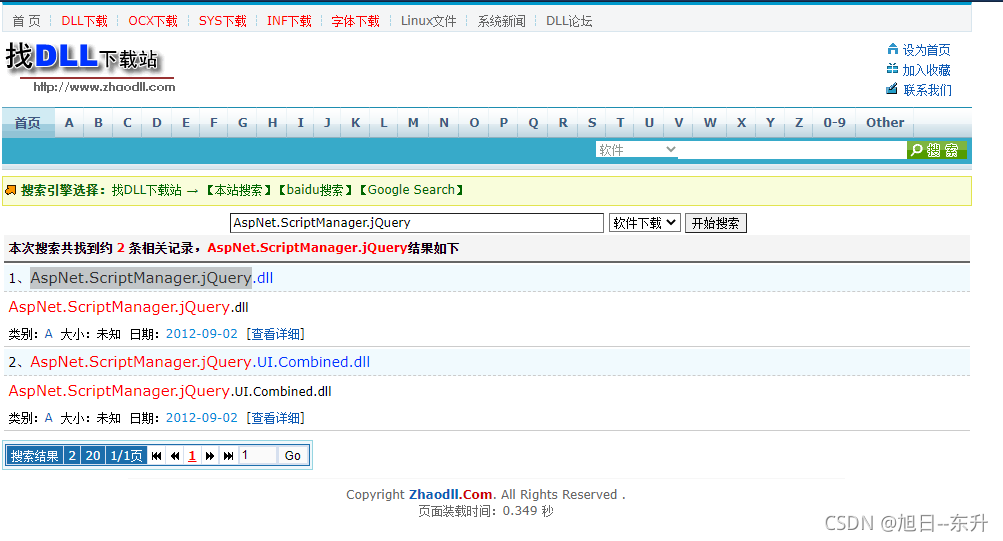Viewport: 1003px width, 541px height.
Task: Click the 加入收藏 link
Action: [926, 70]
